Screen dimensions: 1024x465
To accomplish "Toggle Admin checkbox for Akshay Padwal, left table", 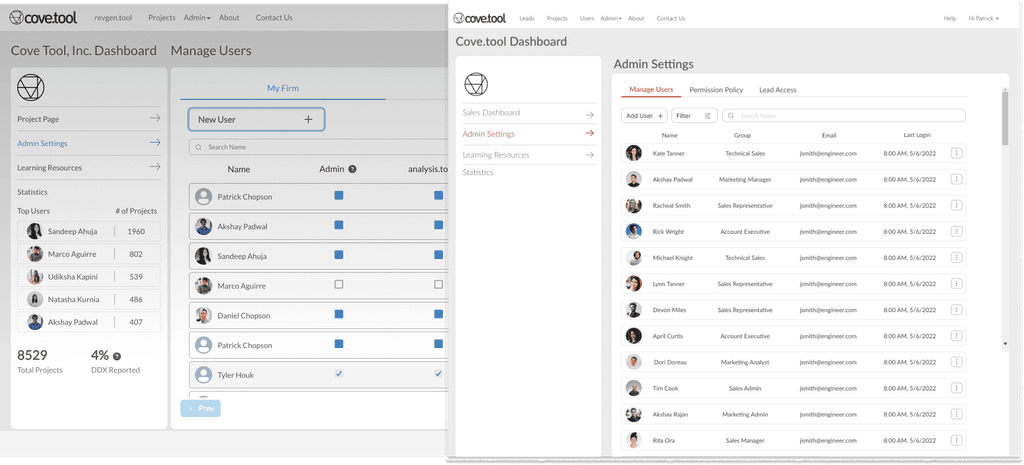I will [x=338, y=225].
